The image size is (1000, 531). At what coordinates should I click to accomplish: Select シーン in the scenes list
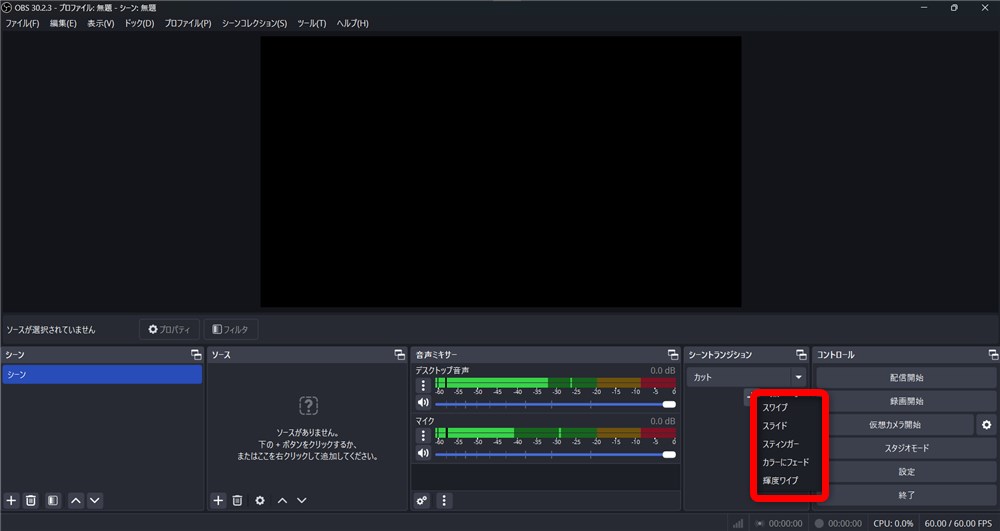click(x=102, y=374)
